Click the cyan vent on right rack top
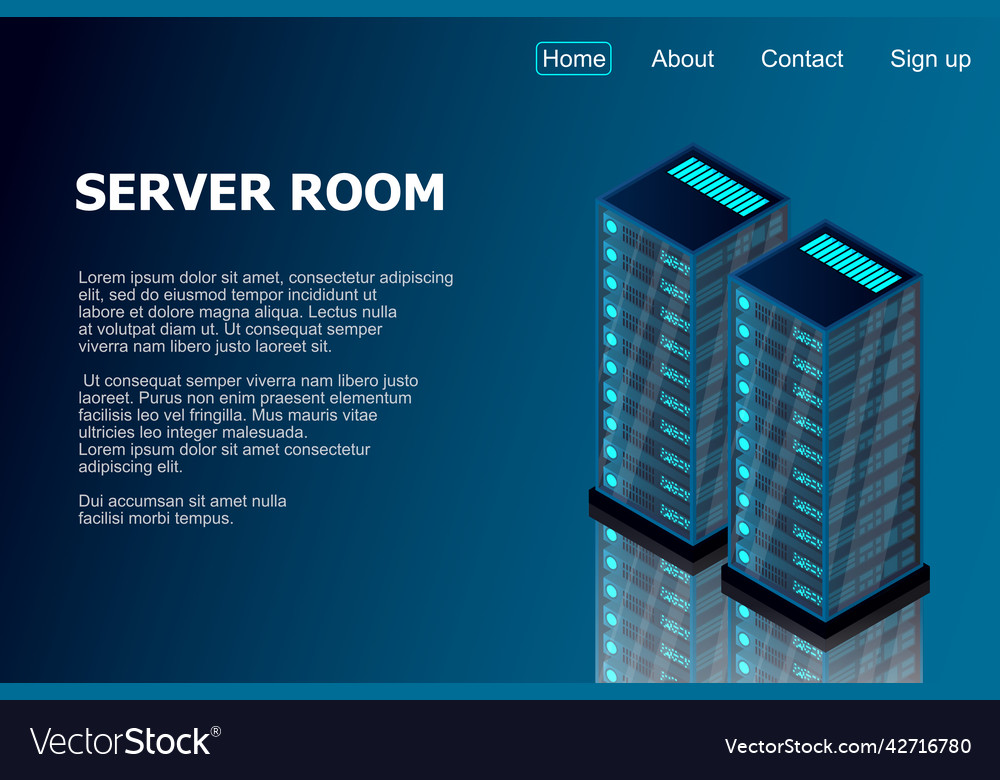The height and width of the screenshot is (780, 1000). coord(850,262)
